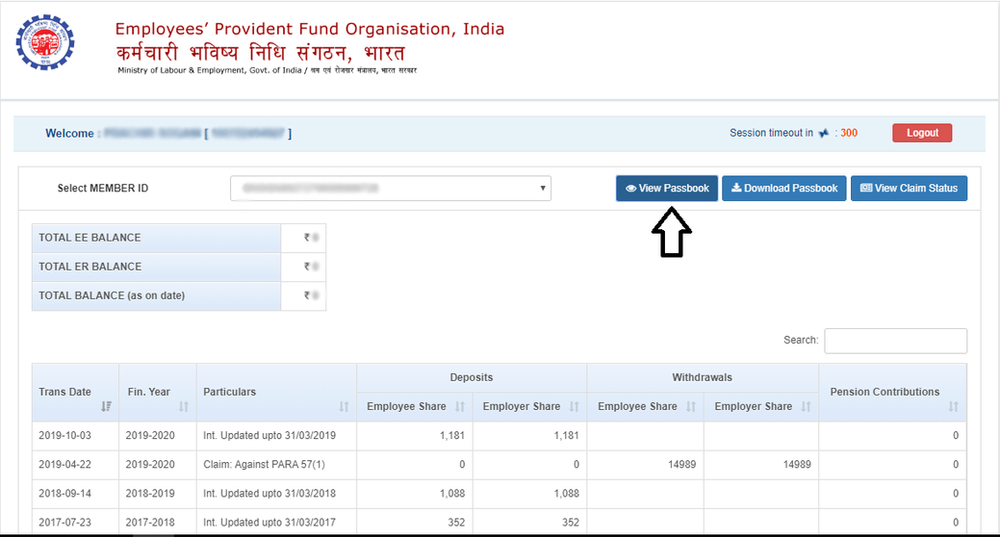Select 'Int. Updated upto 31/03/2018' entry
Viewport: 1000px width, 537px height.
tap(269, 493)
